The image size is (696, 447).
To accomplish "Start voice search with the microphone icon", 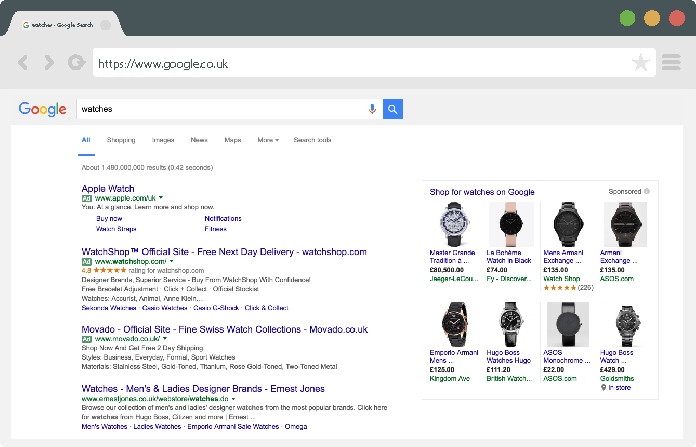I will (372, 109).
